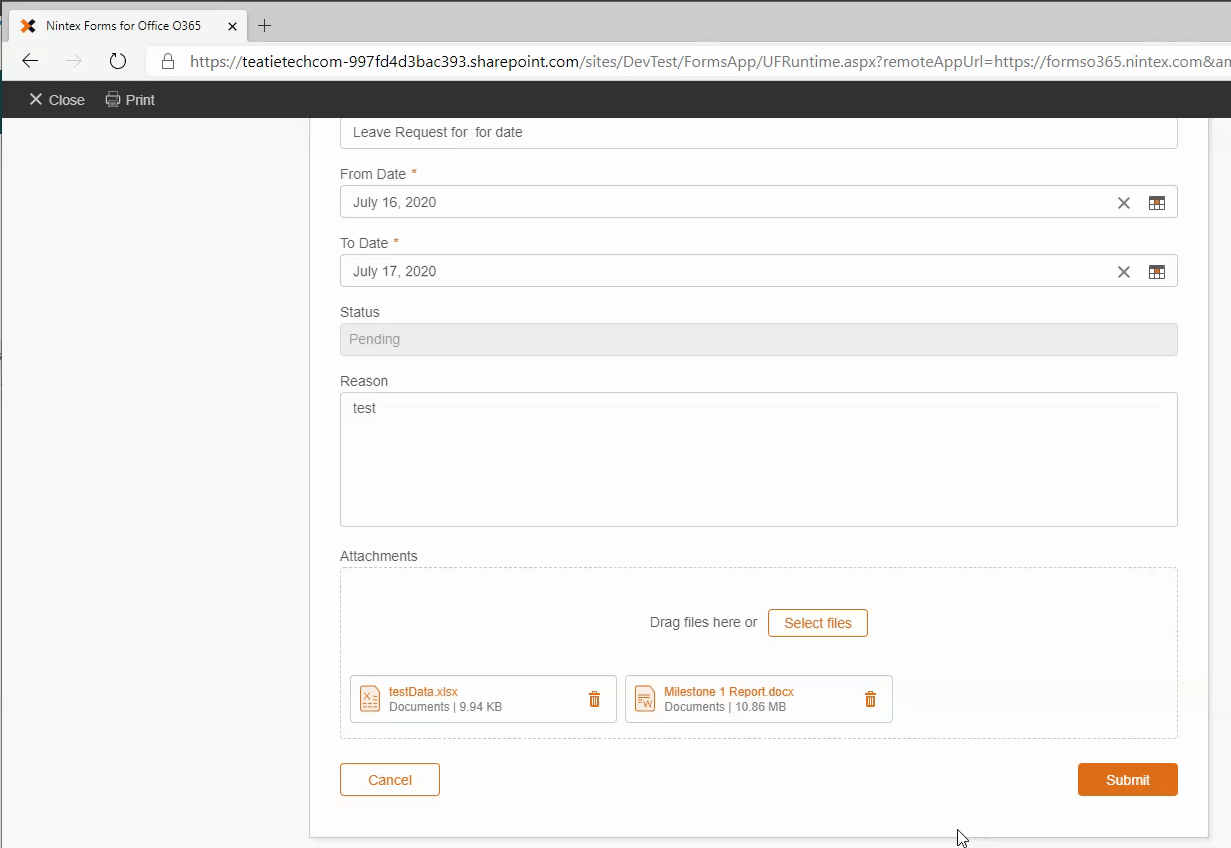Image resolution: width=1231 pixels, height=848 pixels.
Task: Refresh the browser page
Action: tap(118, 61)
